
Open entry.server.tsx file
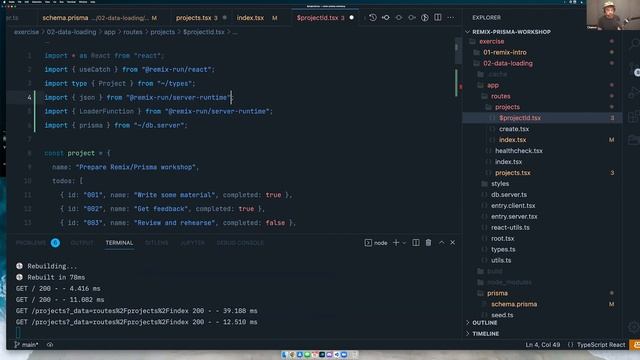click(x=514, y=217)
